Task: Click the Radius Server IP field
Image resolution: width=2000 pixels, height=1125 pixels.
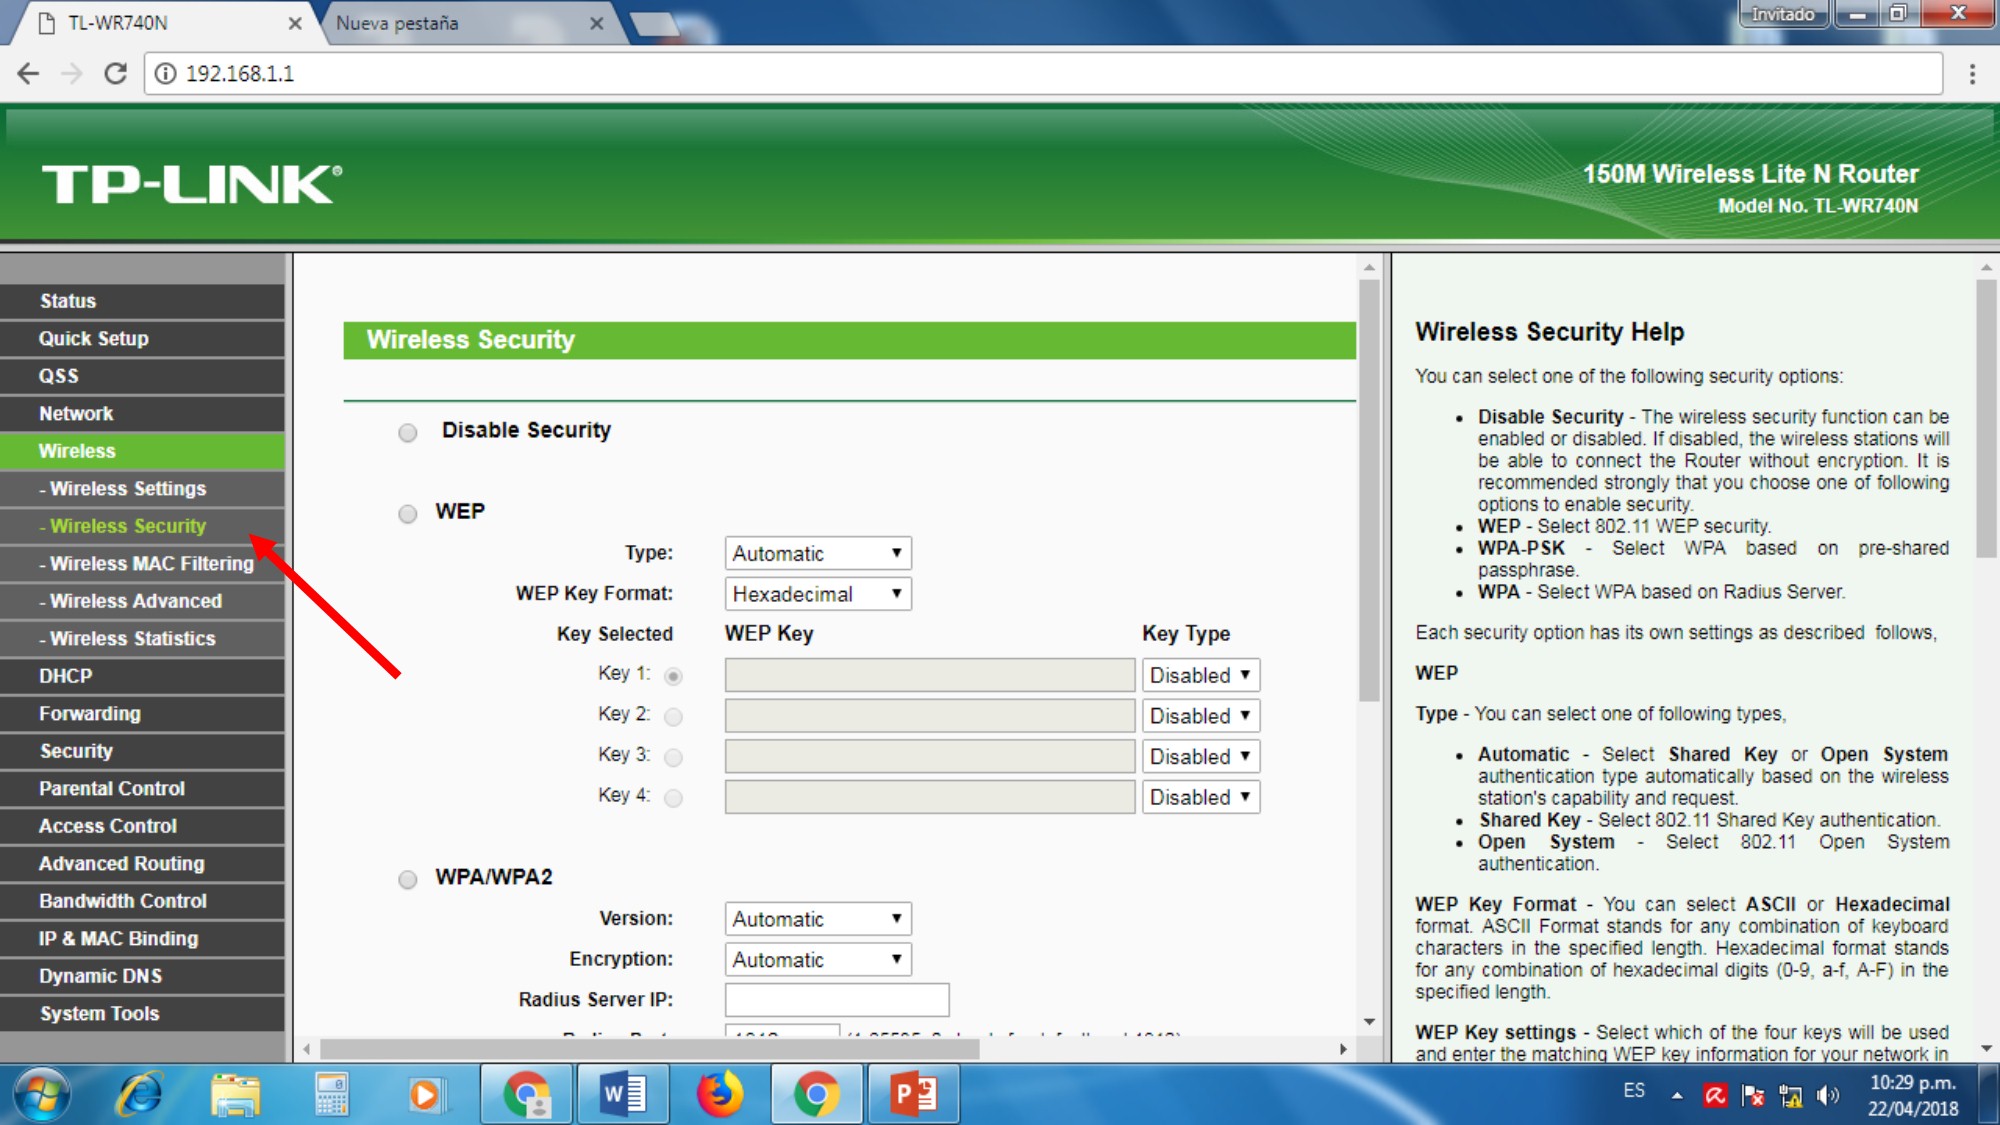Action: 836,999
